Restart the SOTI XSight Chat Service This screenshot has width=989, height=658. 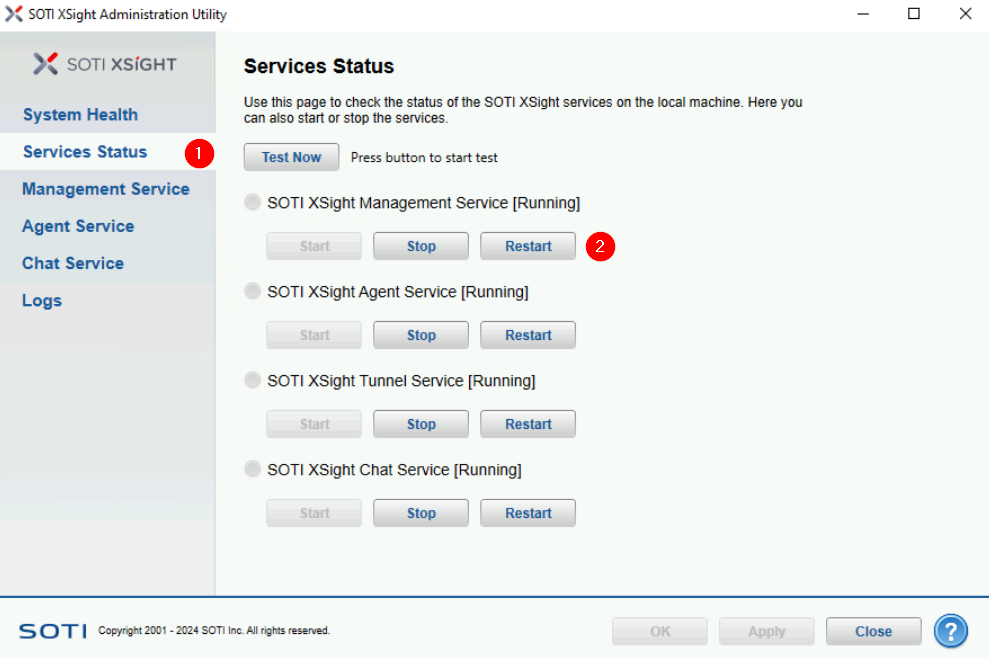tap(528, 513)
